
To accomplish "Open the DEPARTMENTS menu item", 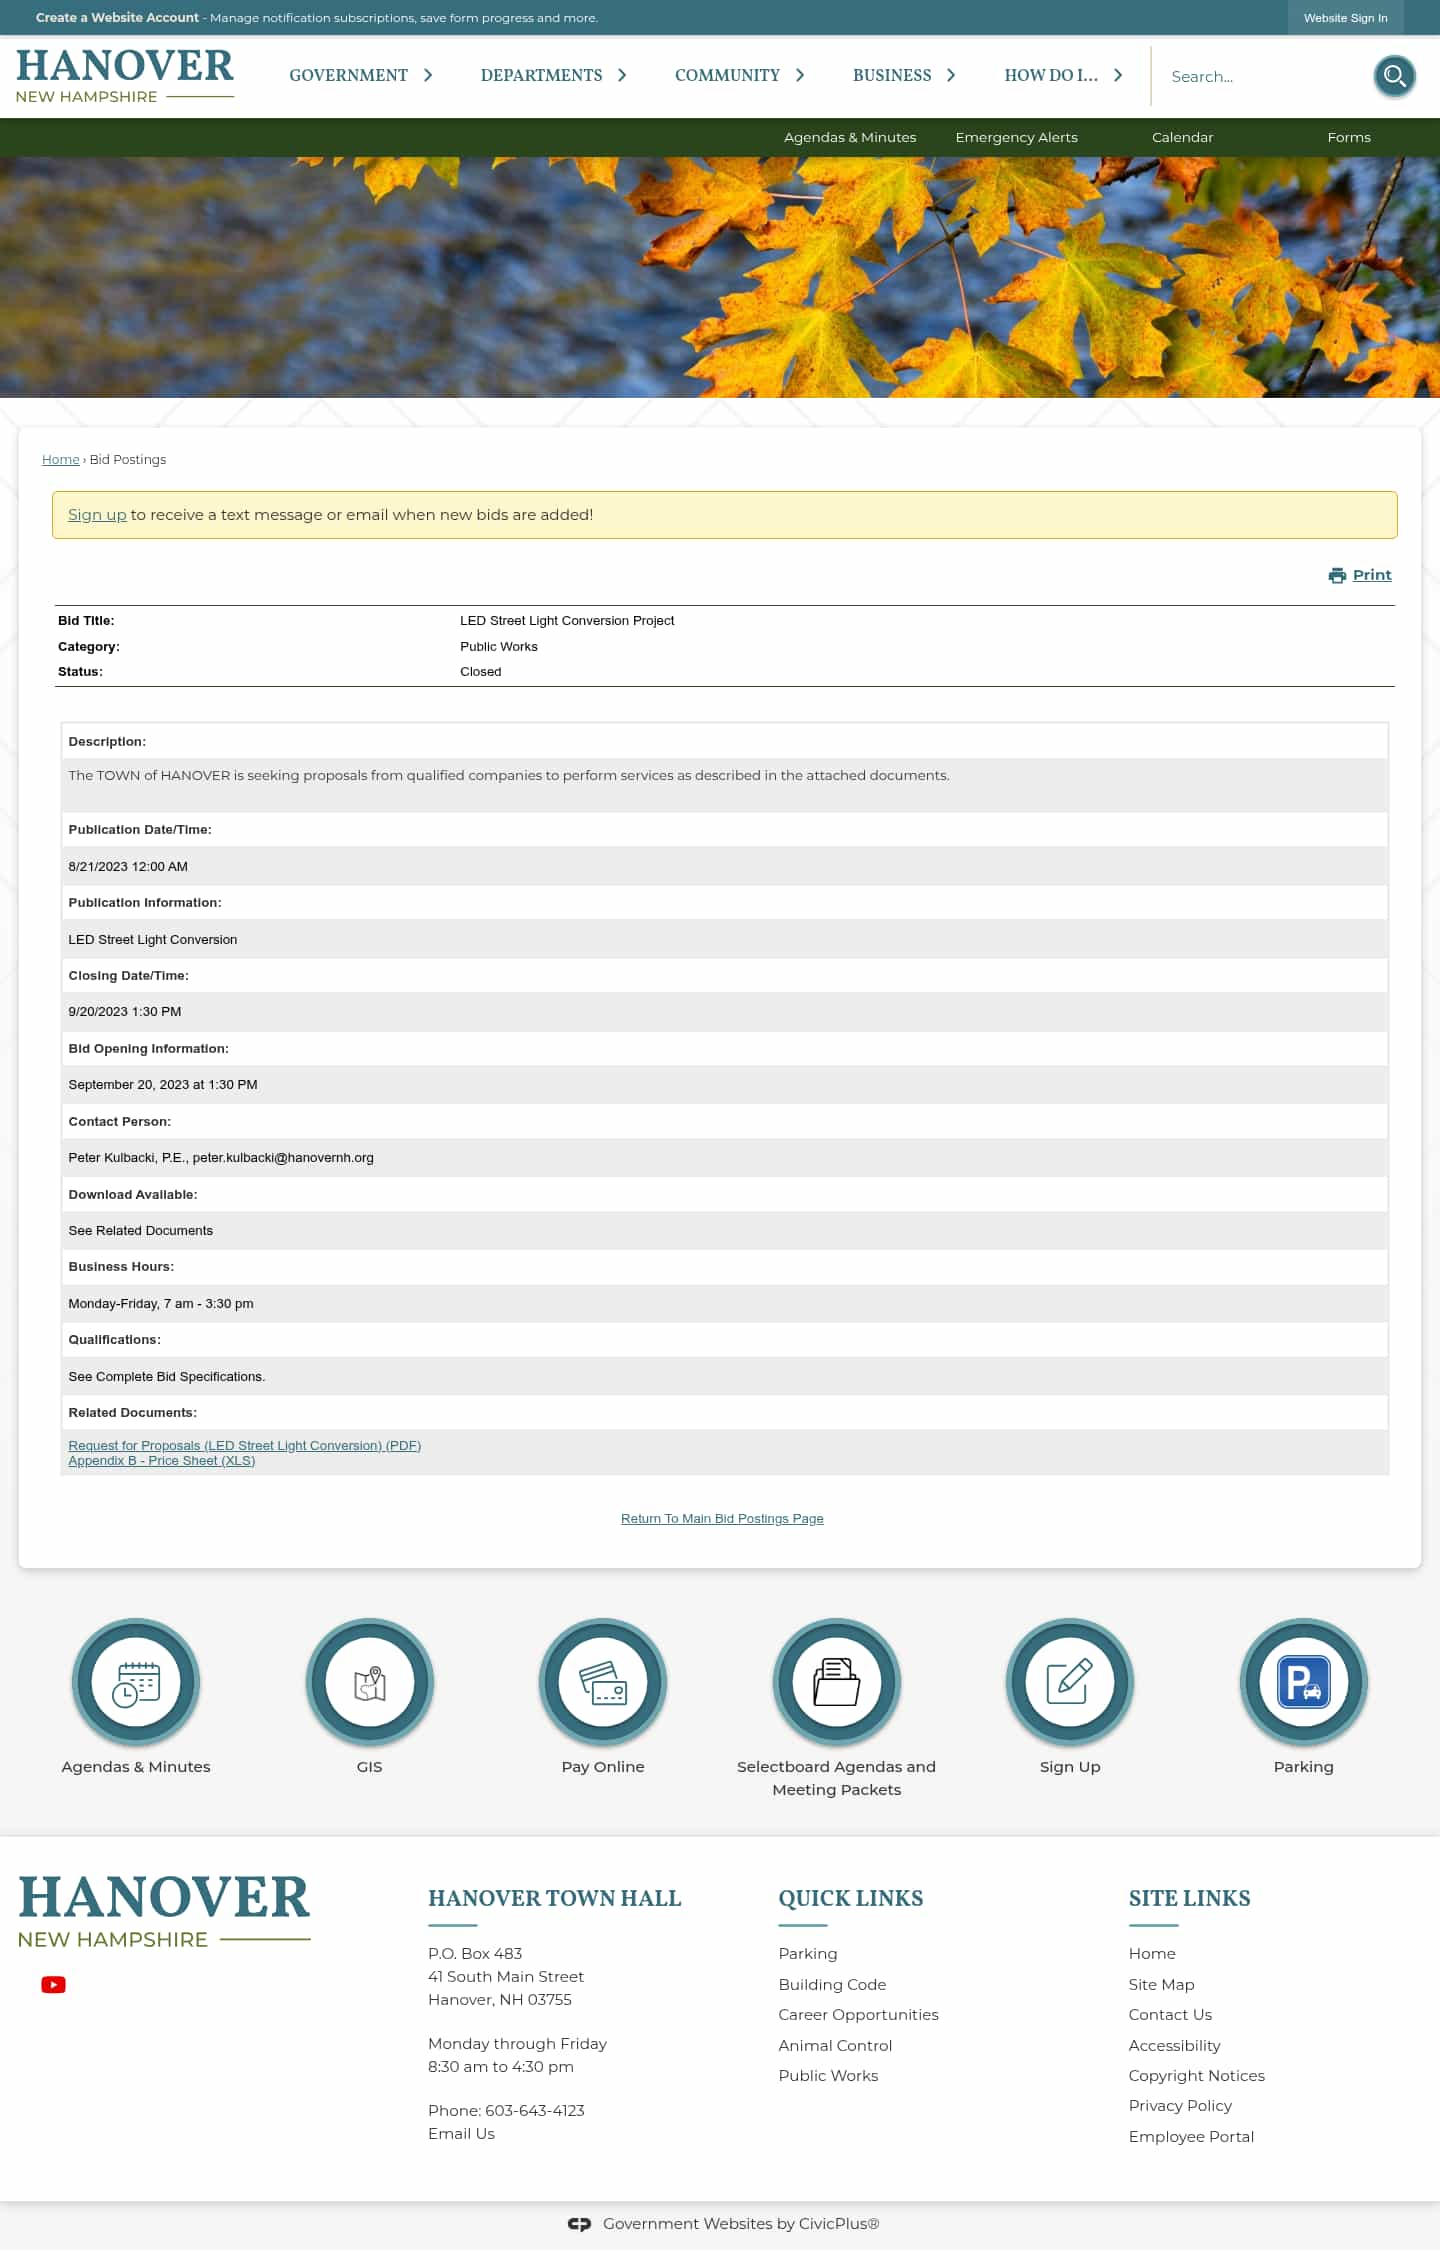I will tap(541, 75).
